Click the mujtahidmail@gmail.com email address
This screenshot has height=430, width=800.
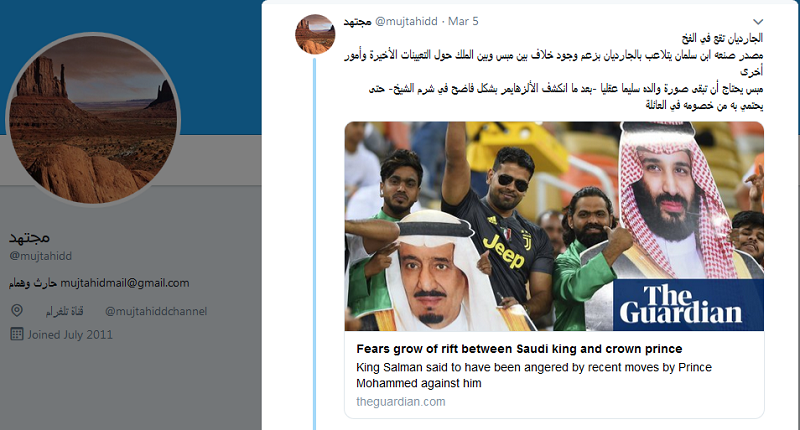[x=118, y=283]
